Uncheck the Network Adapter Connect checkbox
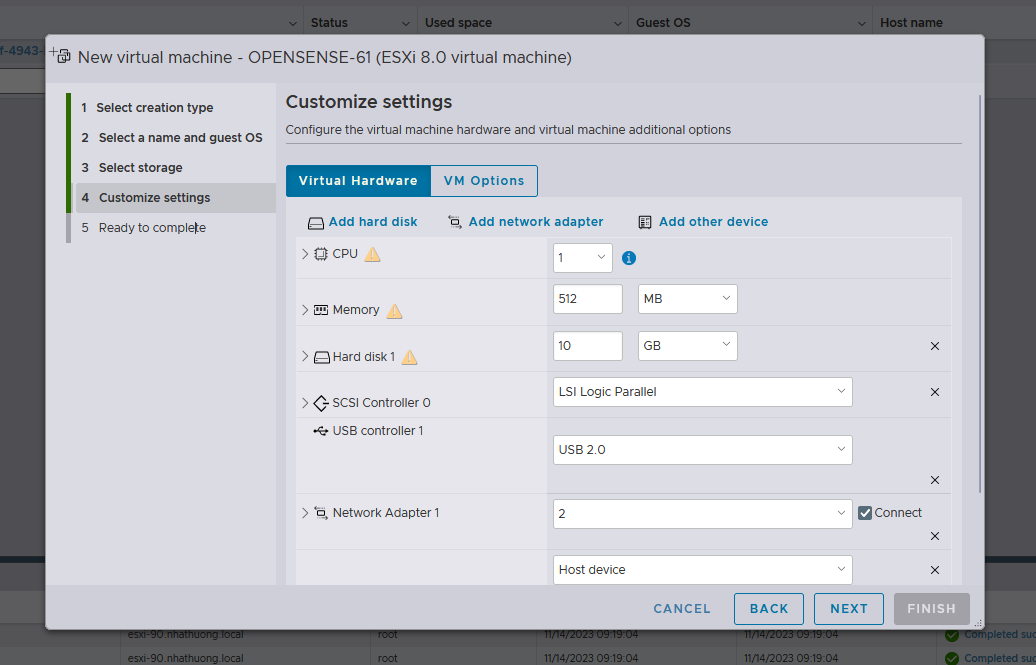1036x665 pixels. point(866,513)
